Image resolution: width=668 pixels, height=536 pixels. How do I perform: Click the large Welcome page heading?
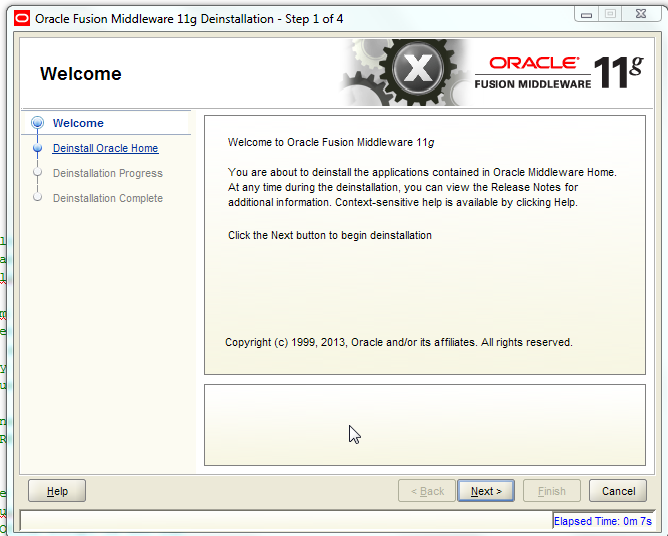pyautogui.click(x=81, y=74)
